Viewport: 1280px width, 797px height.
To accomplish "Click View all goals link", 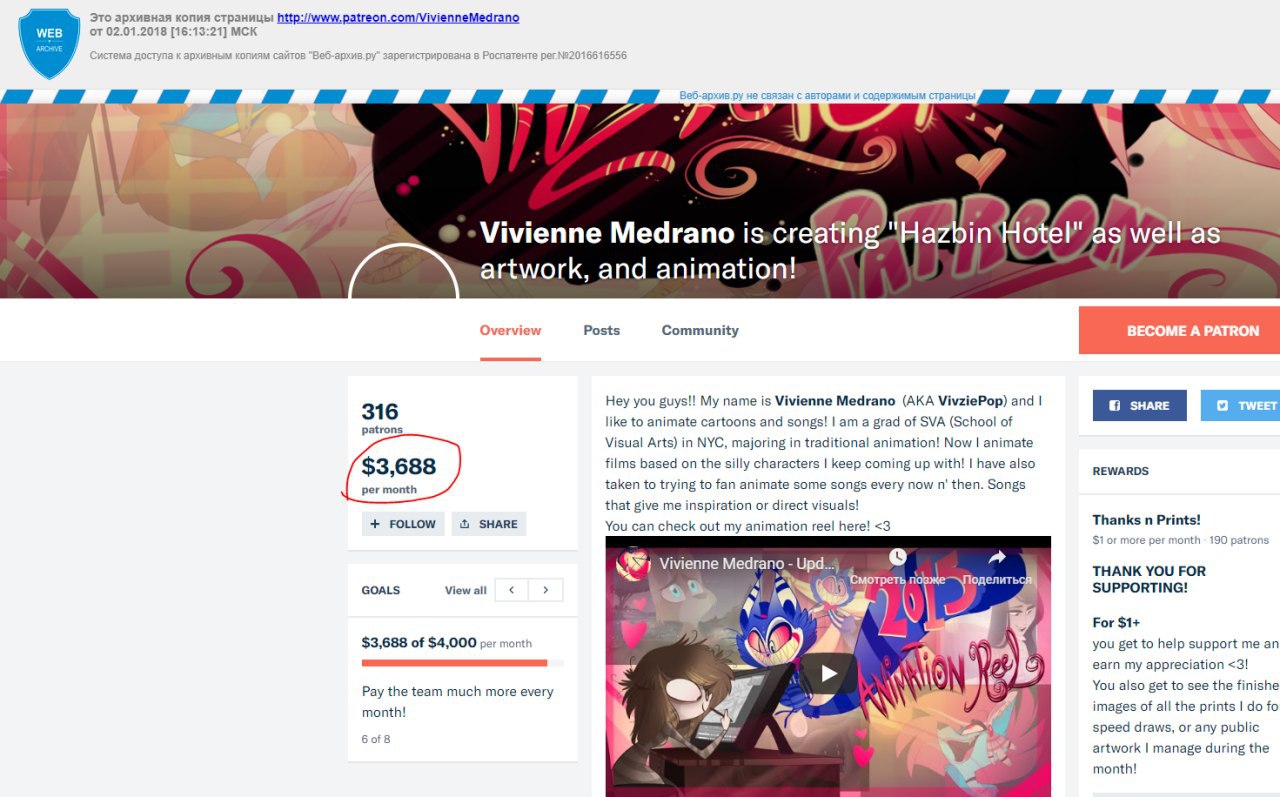I will [466, 590].
